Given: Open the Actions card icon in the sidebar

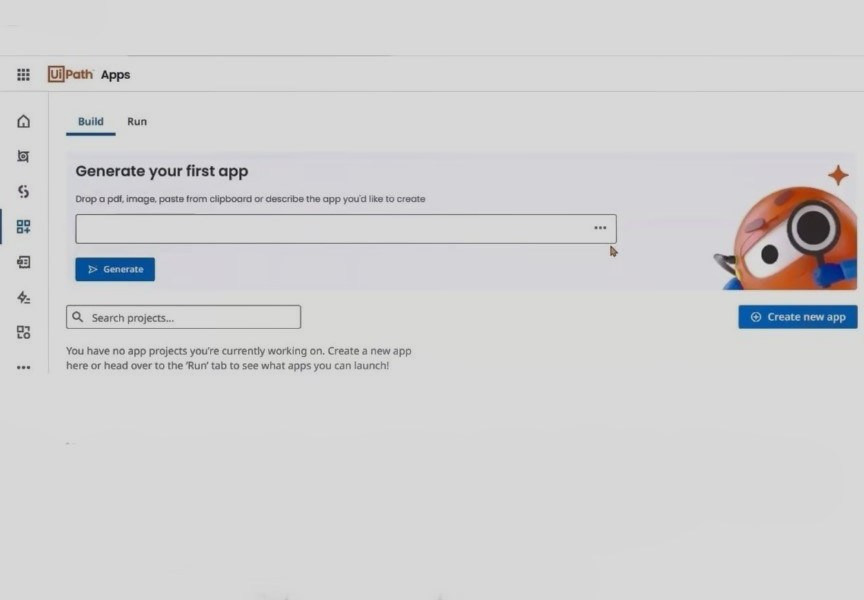Looking at the screenshot, I should click(23, 261).
